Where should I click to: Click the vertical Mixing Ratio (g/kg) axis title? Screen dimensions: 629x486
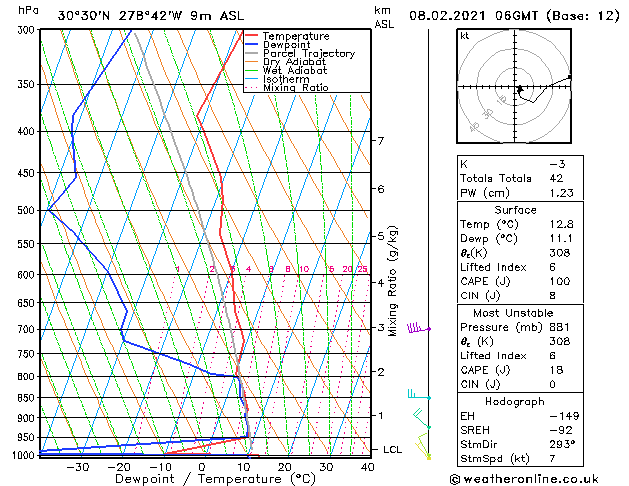coord(392,281)
